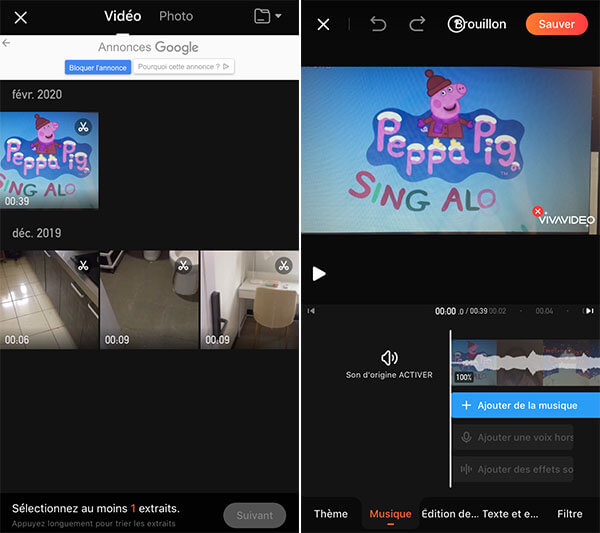Tap scissors icon on kitchen floor clip
The height and width of the screenshot is (533, 600).
pos(83,266)
